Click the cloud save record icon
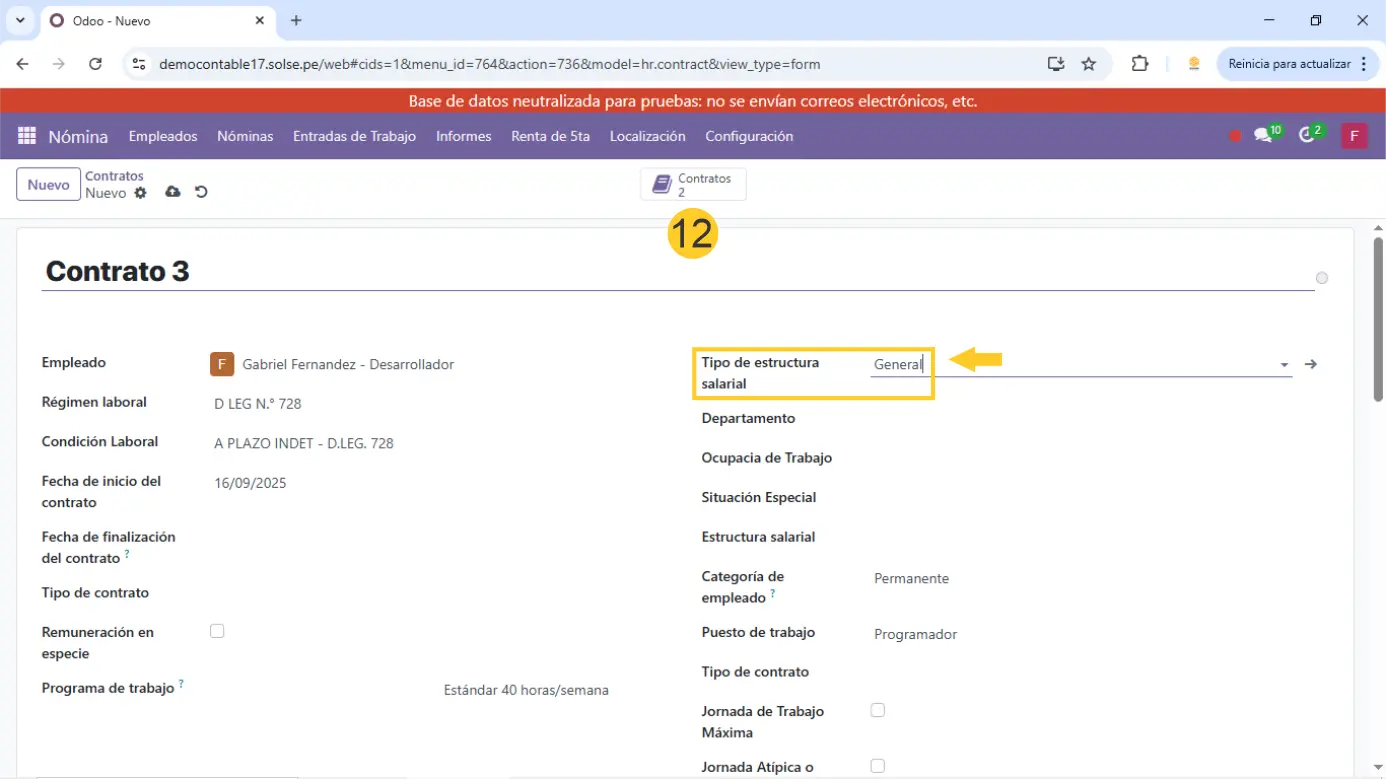 tap(173, 192)
